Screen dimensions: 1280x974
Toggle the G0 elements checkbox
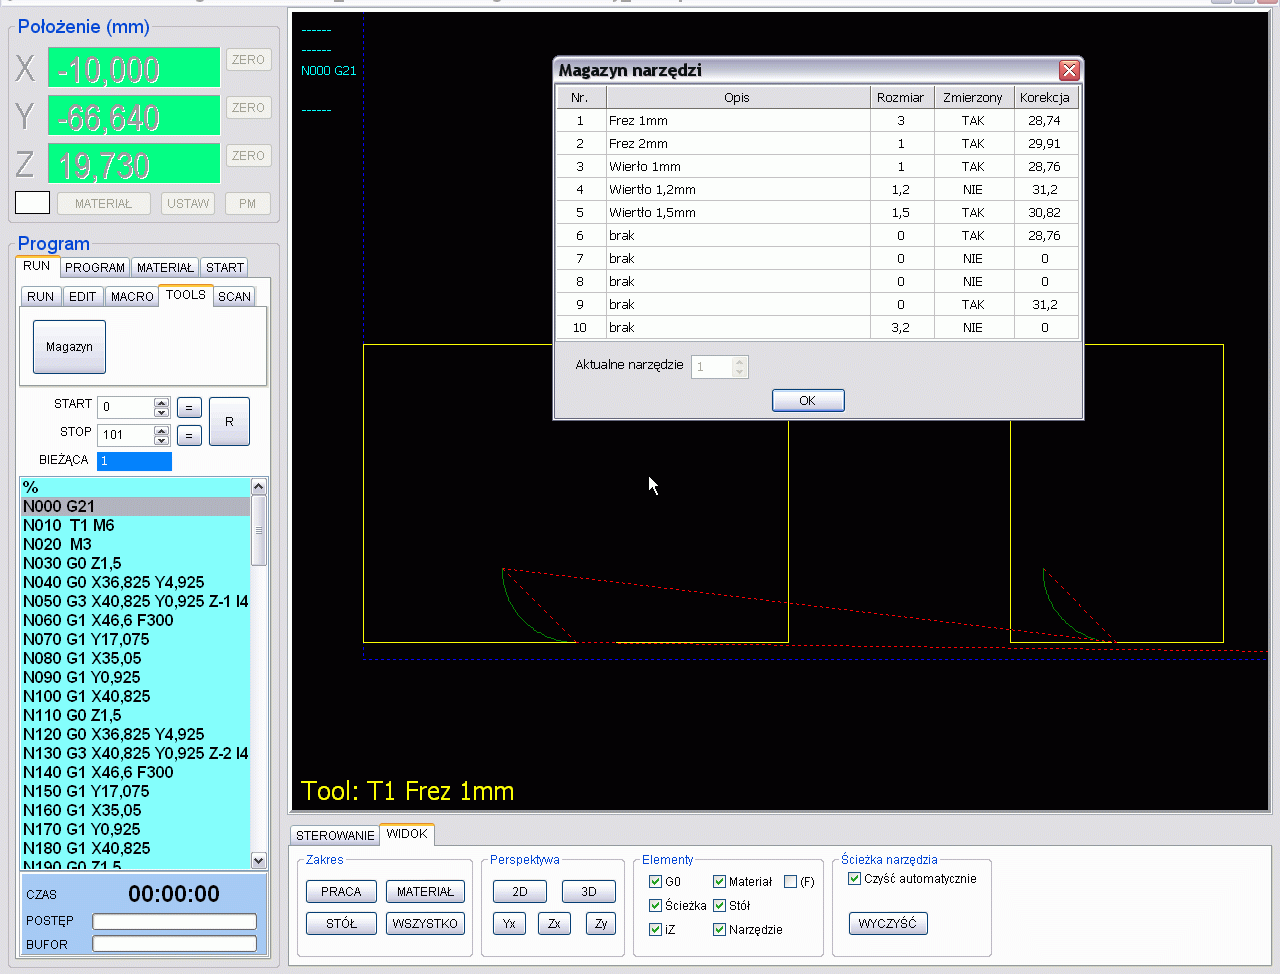point(655,881)
